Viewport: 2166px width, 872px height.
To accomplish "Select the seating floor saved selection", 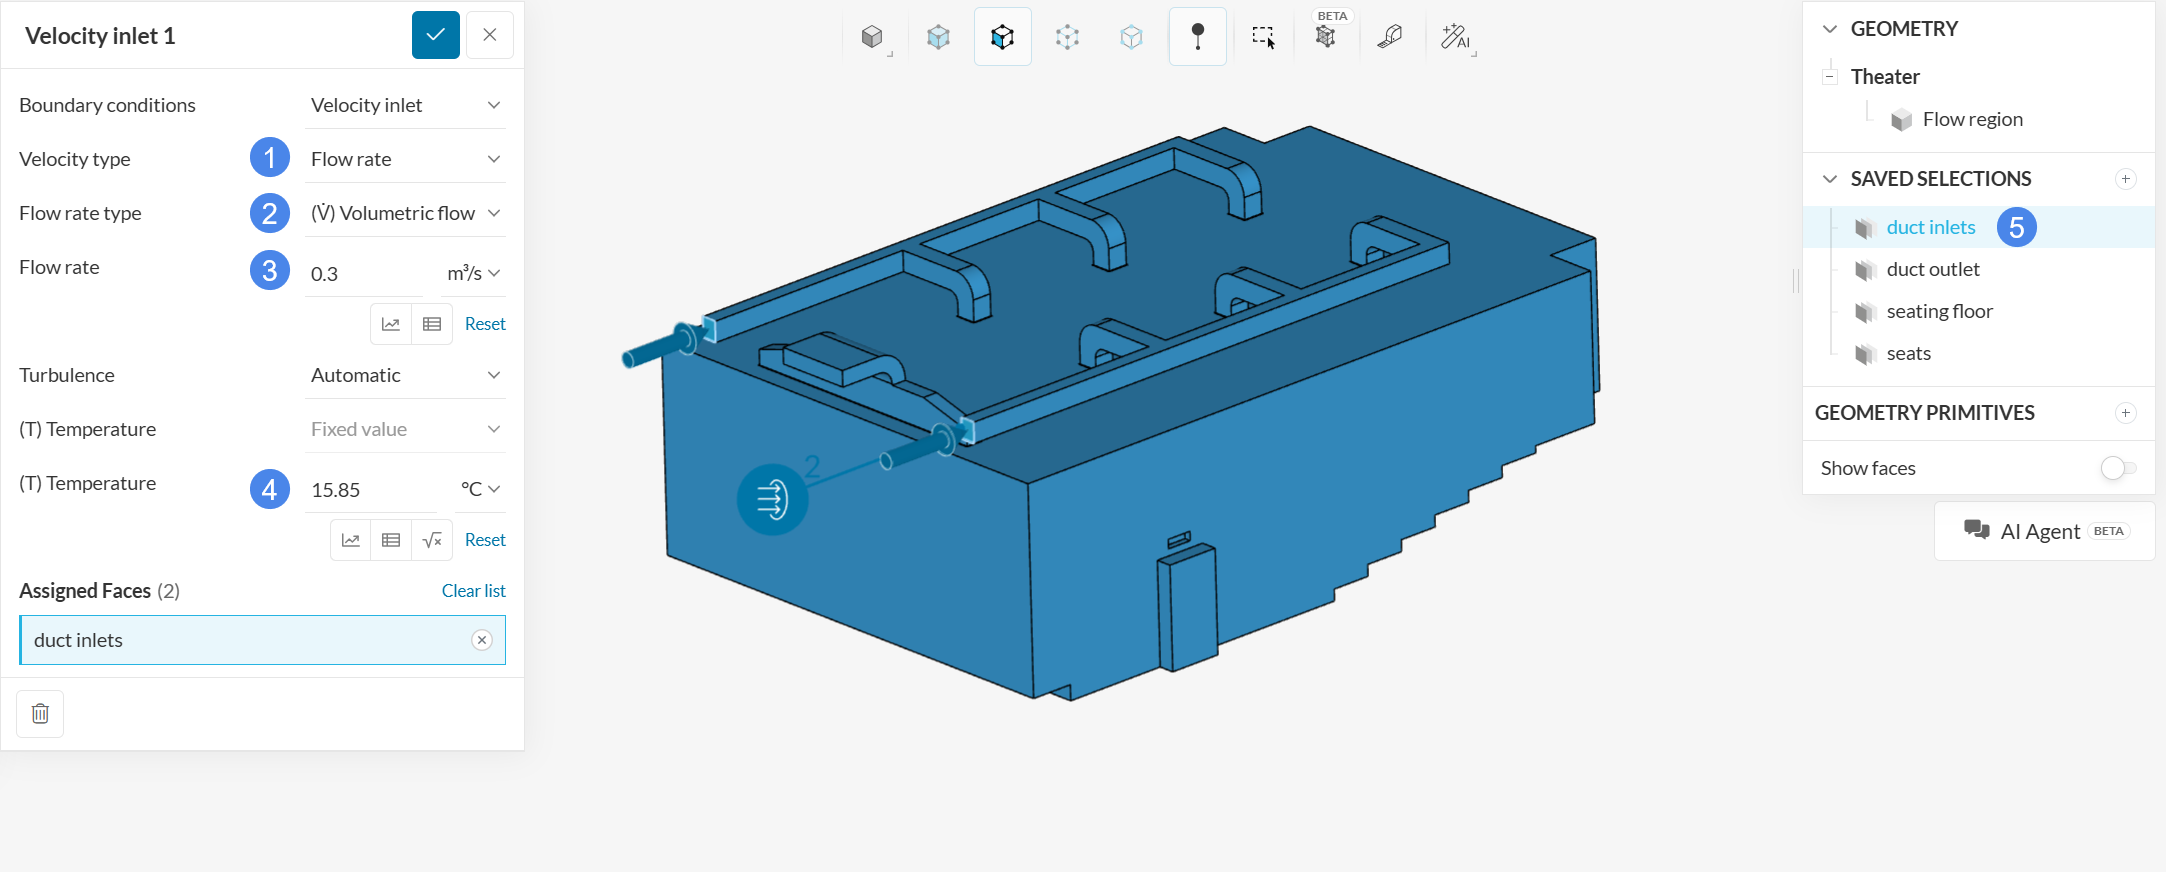I will pyautogui.click(x=1939, y=311).
